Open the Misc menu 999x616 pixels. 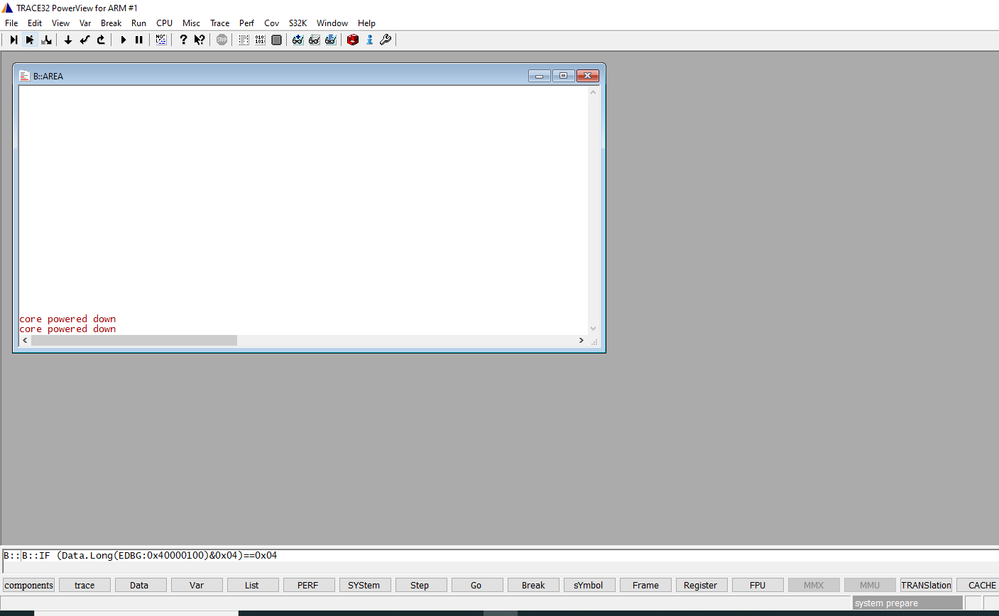[191, 23]
